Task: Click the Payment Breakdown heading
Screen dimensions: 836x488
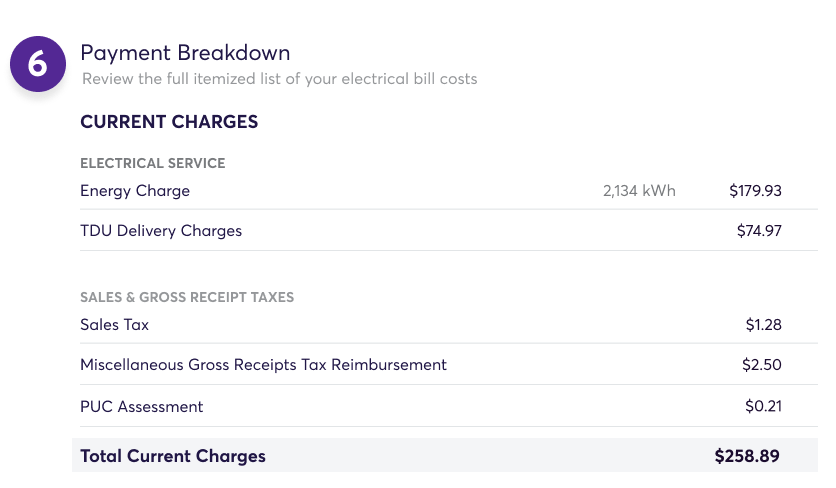Action: click(x=185, y=53)
